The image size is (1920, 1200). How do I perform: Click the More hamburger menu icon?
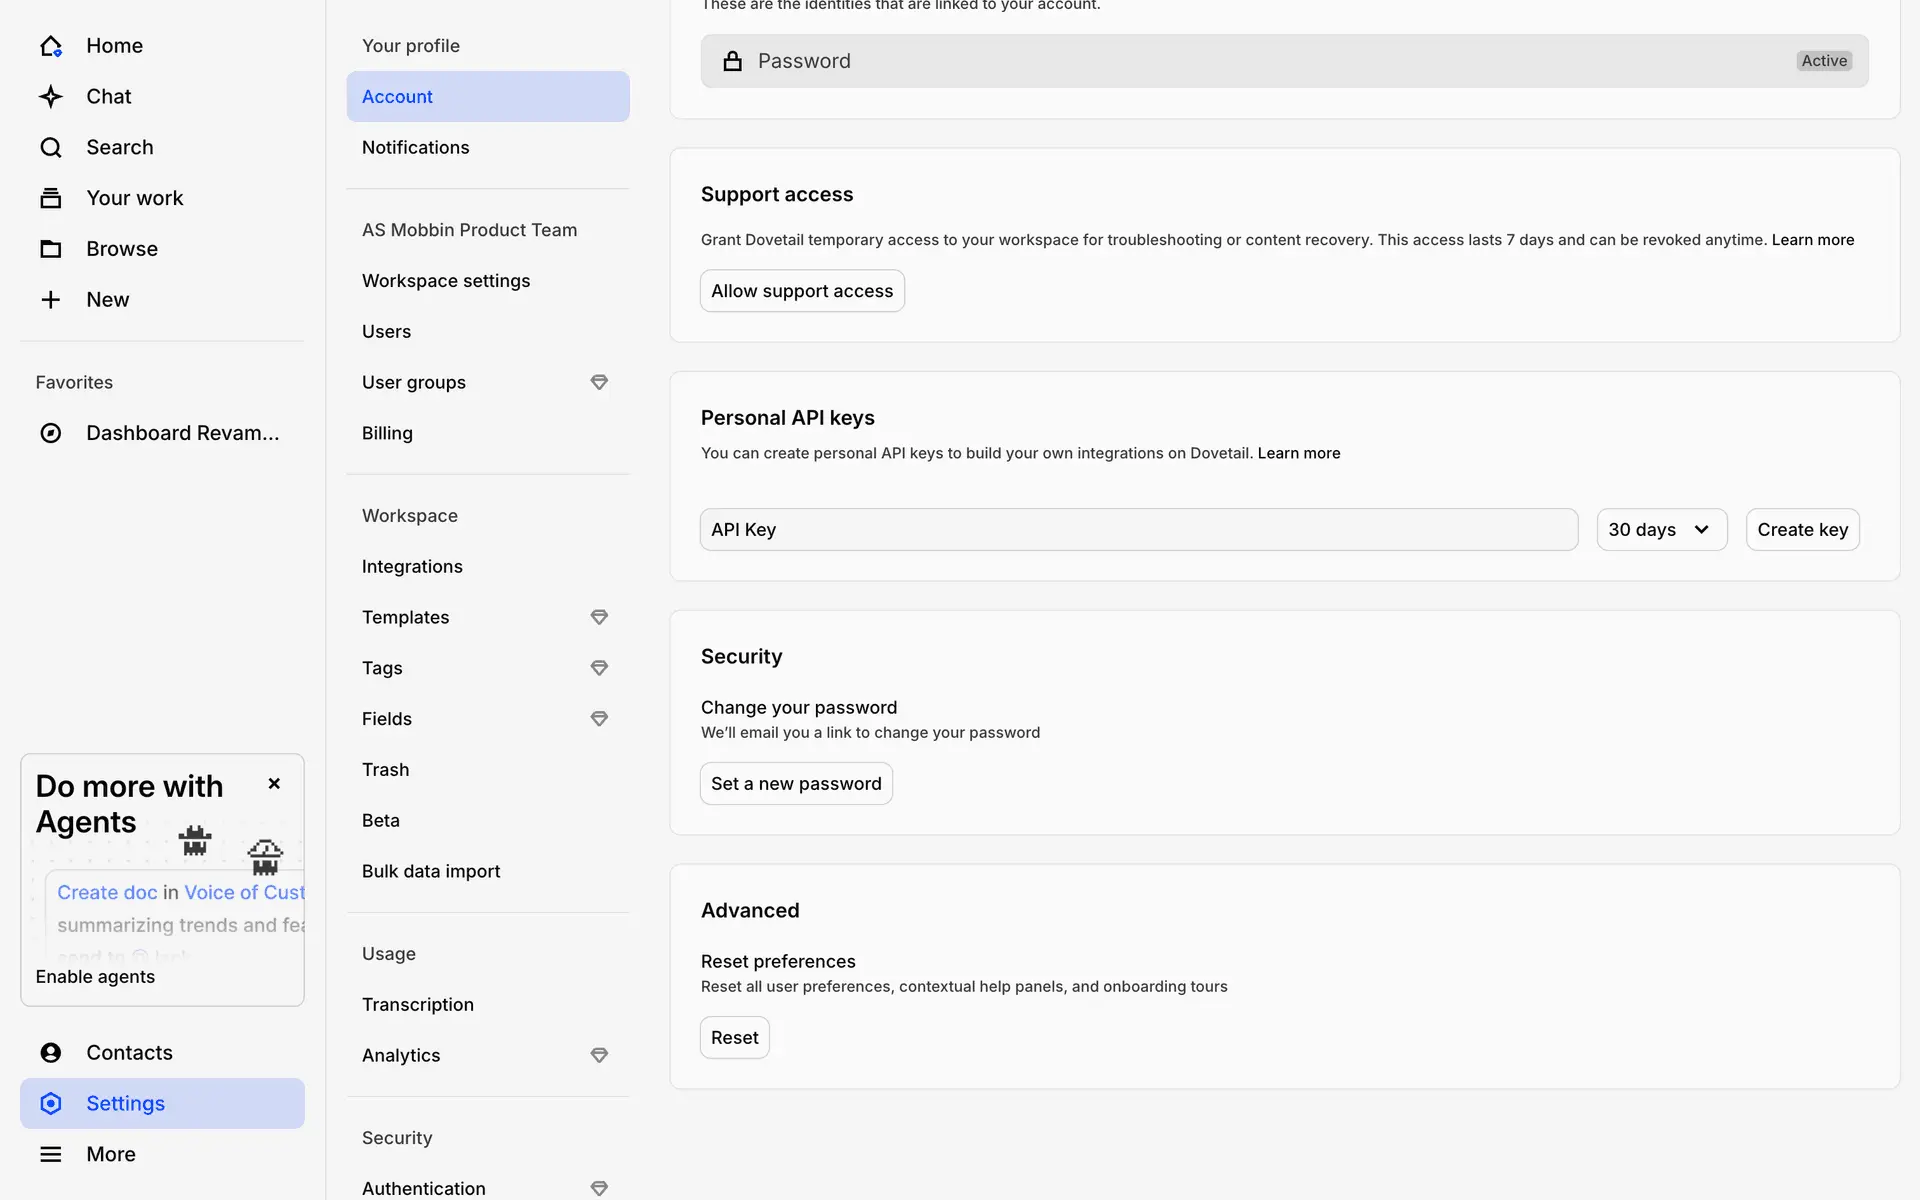pos(50,1154)
